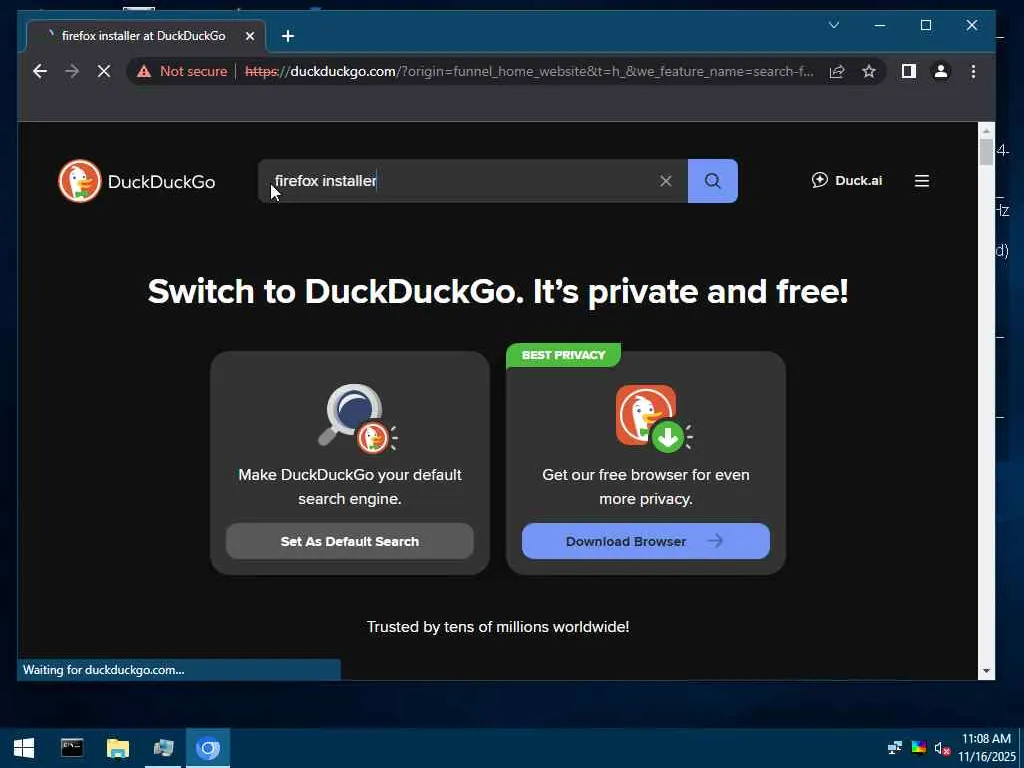Close the 'firefox installer at DuckDuckGo' tab
Image resolution: width=1024 pixels, height=768 pixels.
(249, 36)
